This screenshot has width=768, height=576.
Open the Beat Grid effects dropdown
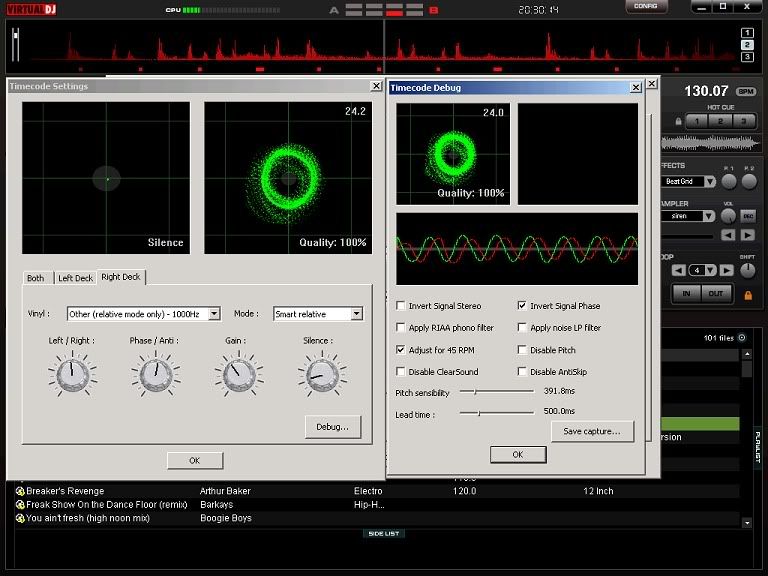click(x=710, y=182)
